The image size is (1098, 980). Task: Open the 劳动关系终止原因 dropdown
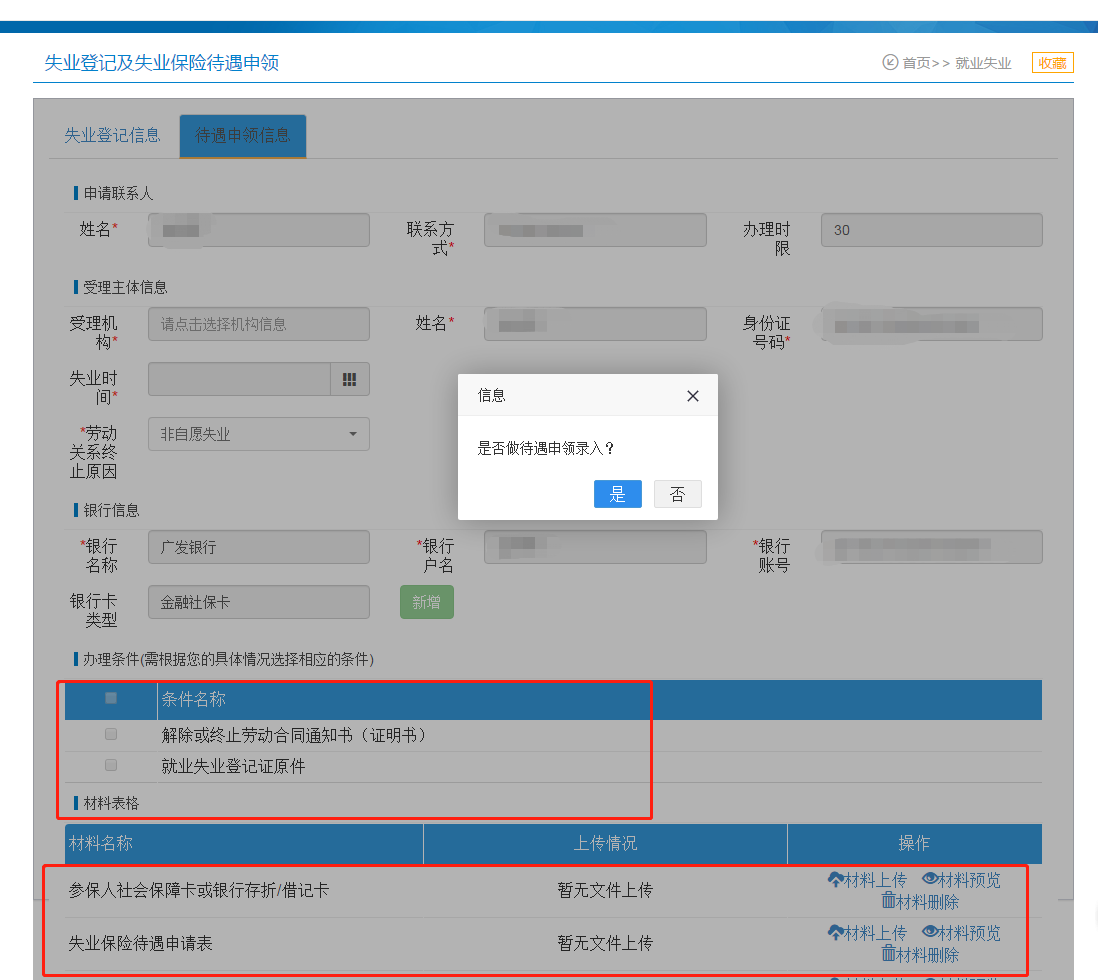coord(259,434)
